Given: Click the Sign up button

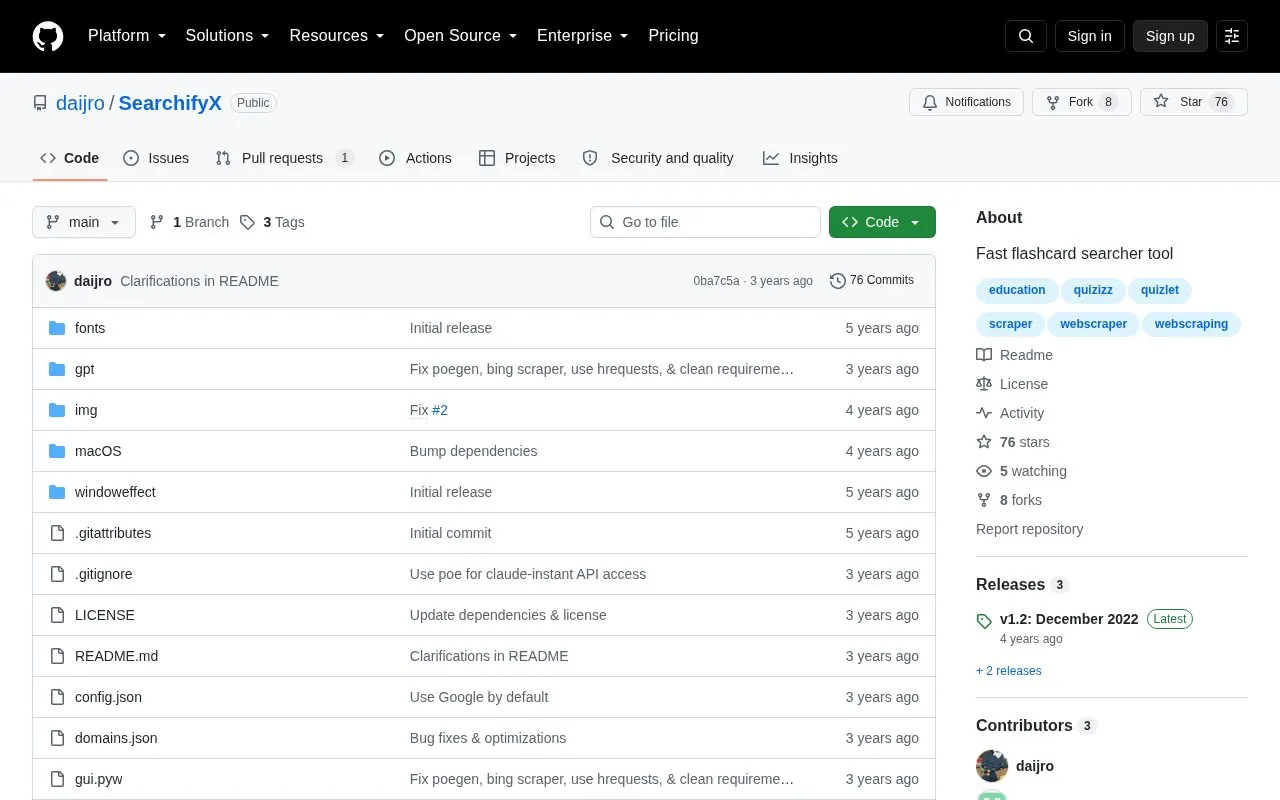Looking at the screenshot, I should (1170, 36).
